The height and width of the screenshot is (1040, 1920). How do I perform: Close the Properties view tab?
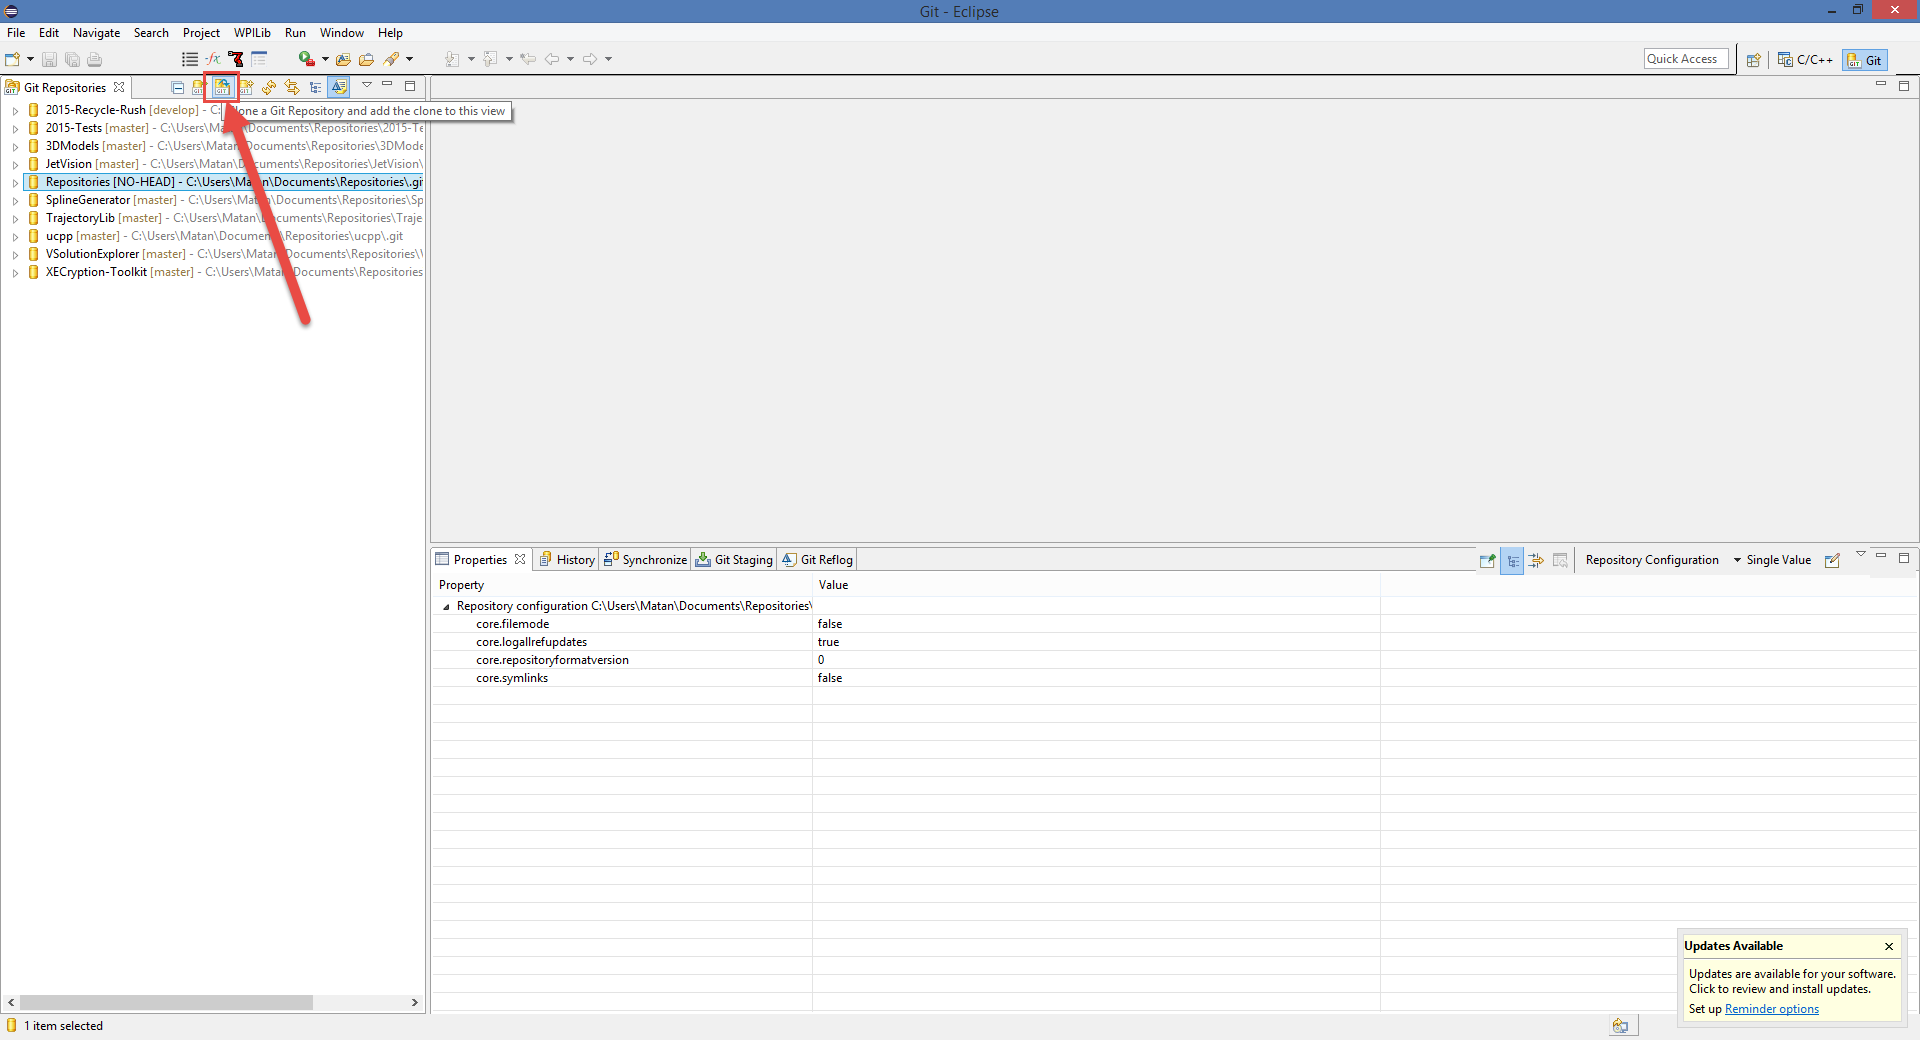[x=520, y=559]
